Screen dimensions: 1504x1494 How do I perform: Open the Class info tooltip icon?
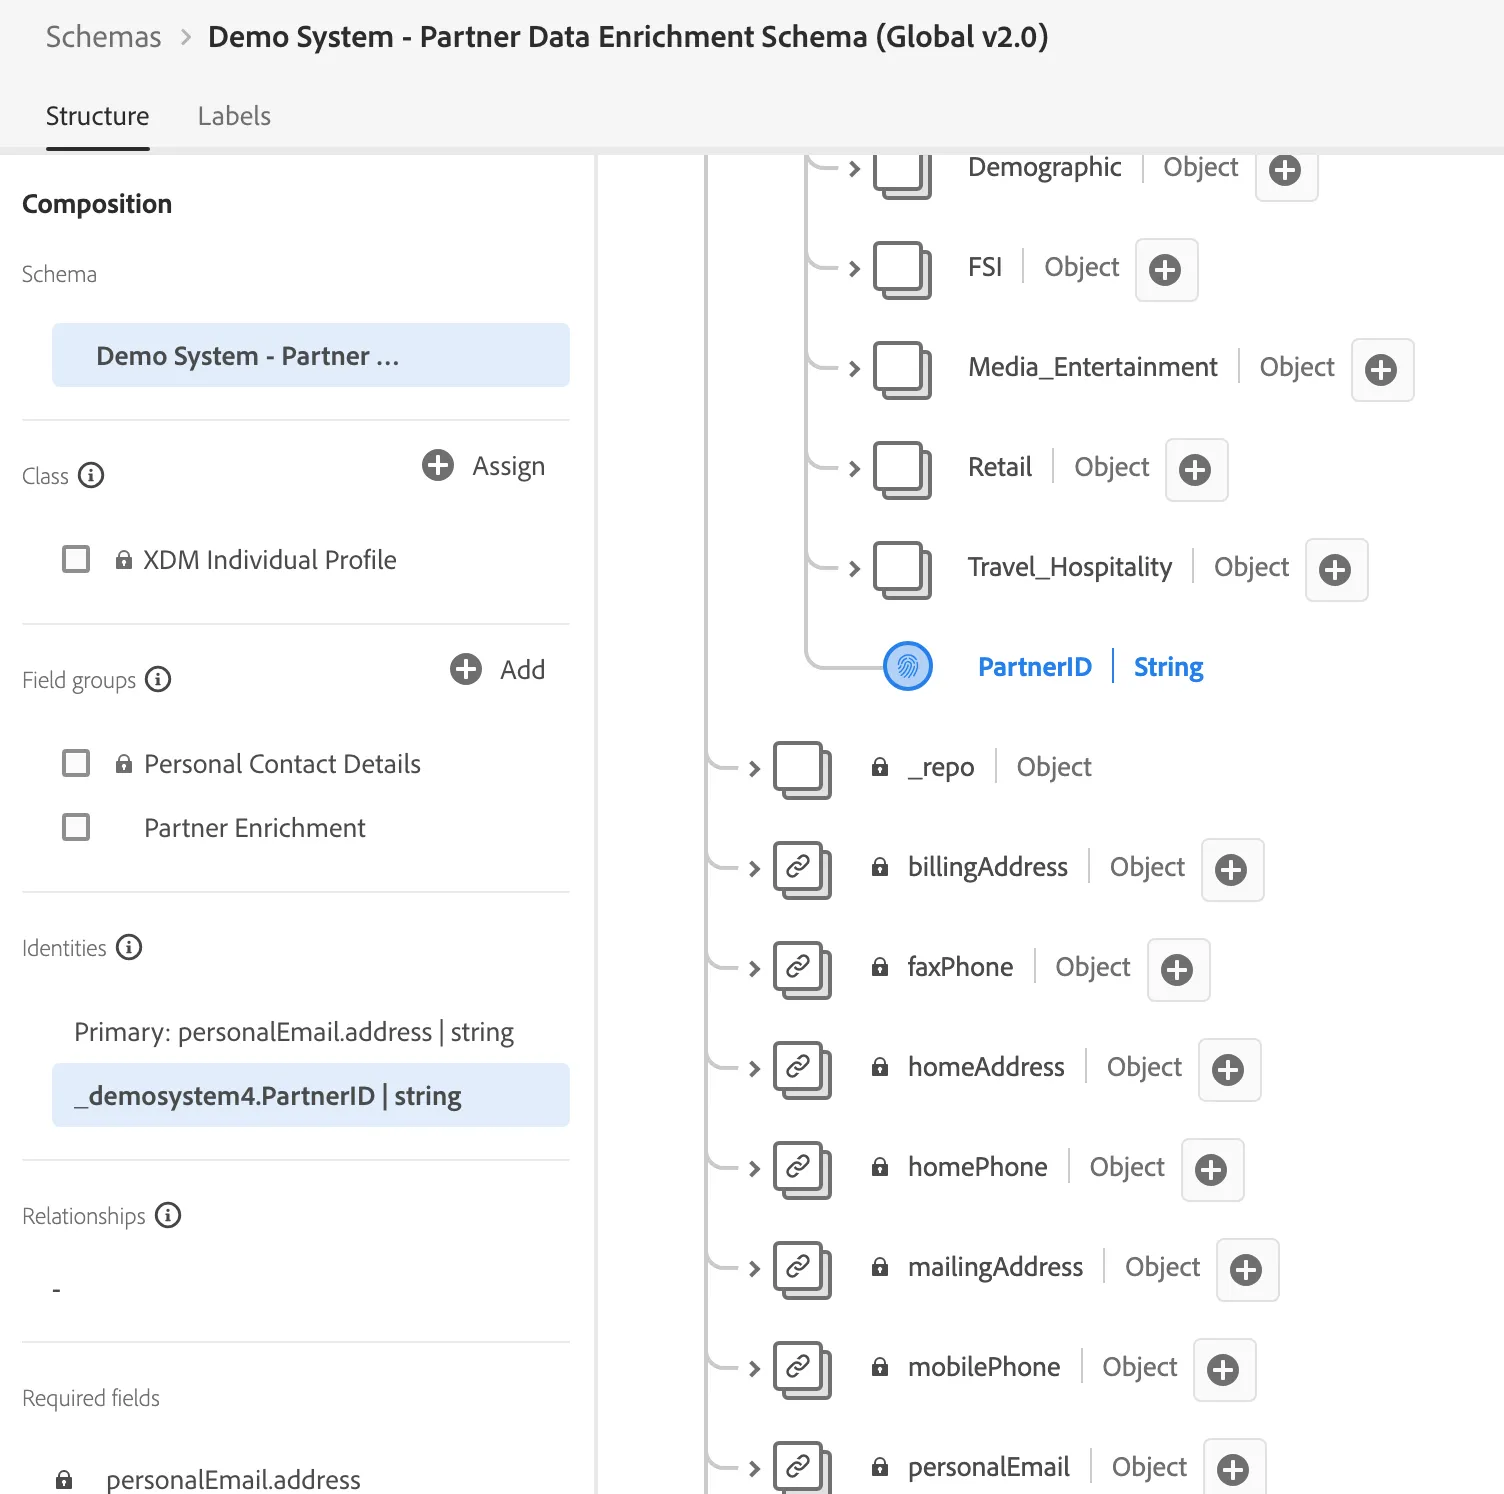coord(91,475)
